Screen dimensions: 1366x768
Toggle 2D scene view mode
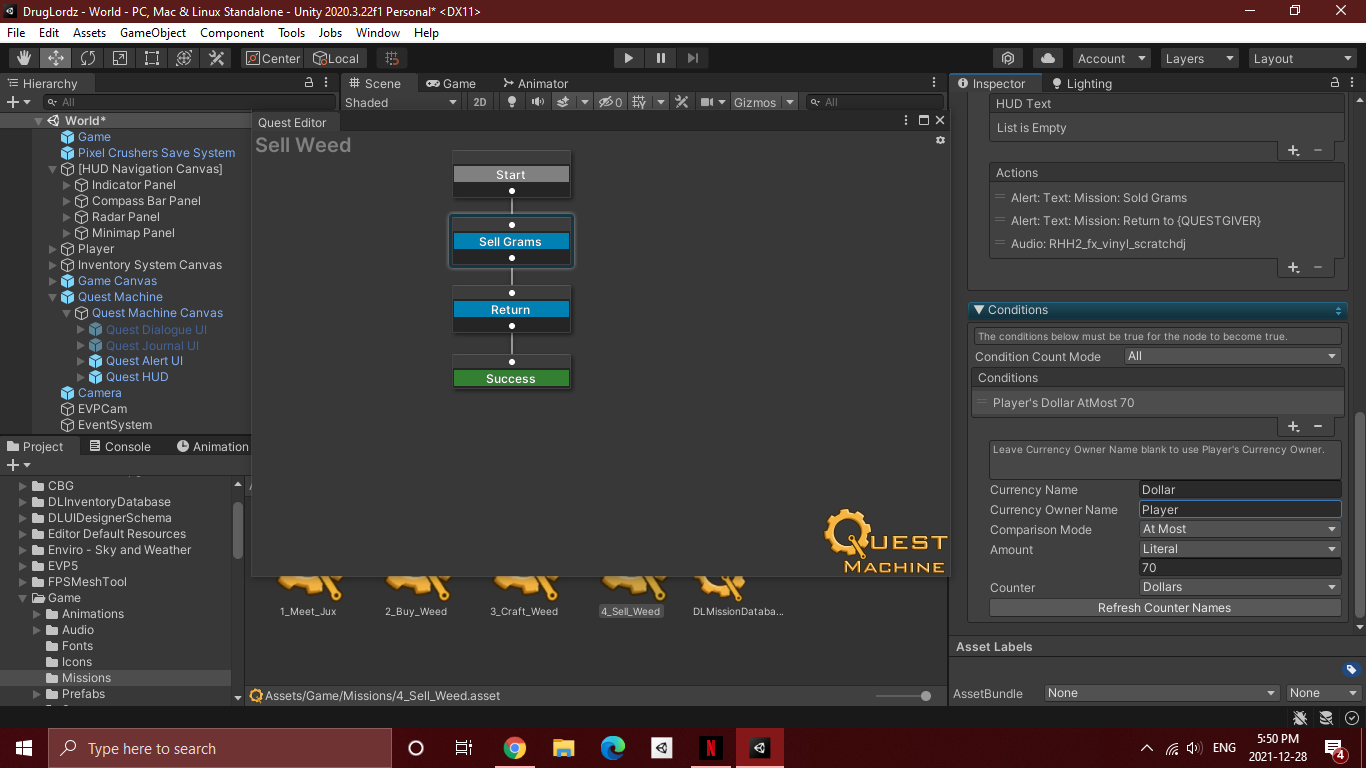[480, 102]
